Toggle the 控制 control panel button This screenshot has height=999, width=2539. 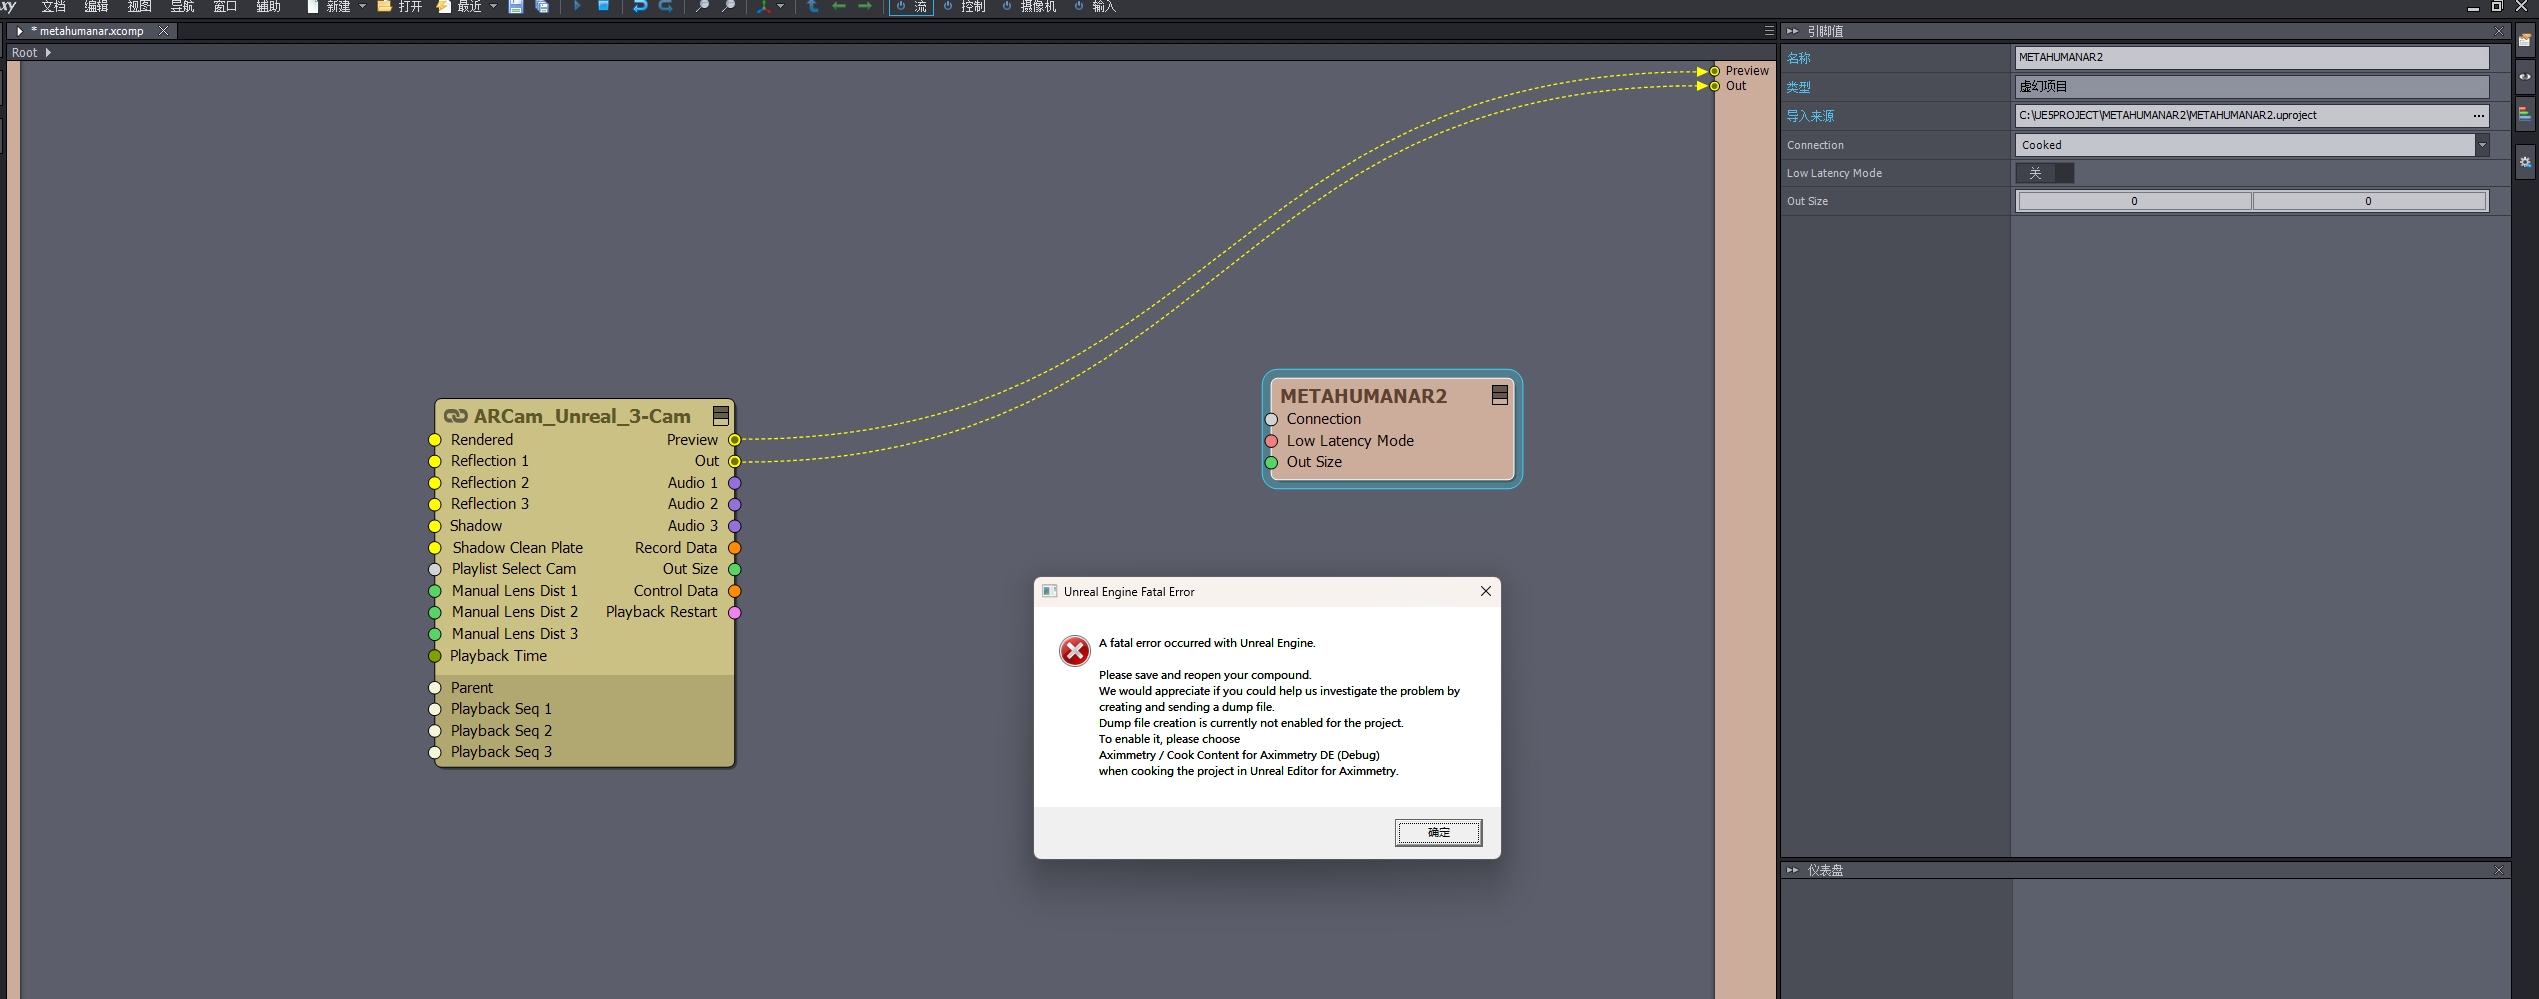tap(964, 6)
